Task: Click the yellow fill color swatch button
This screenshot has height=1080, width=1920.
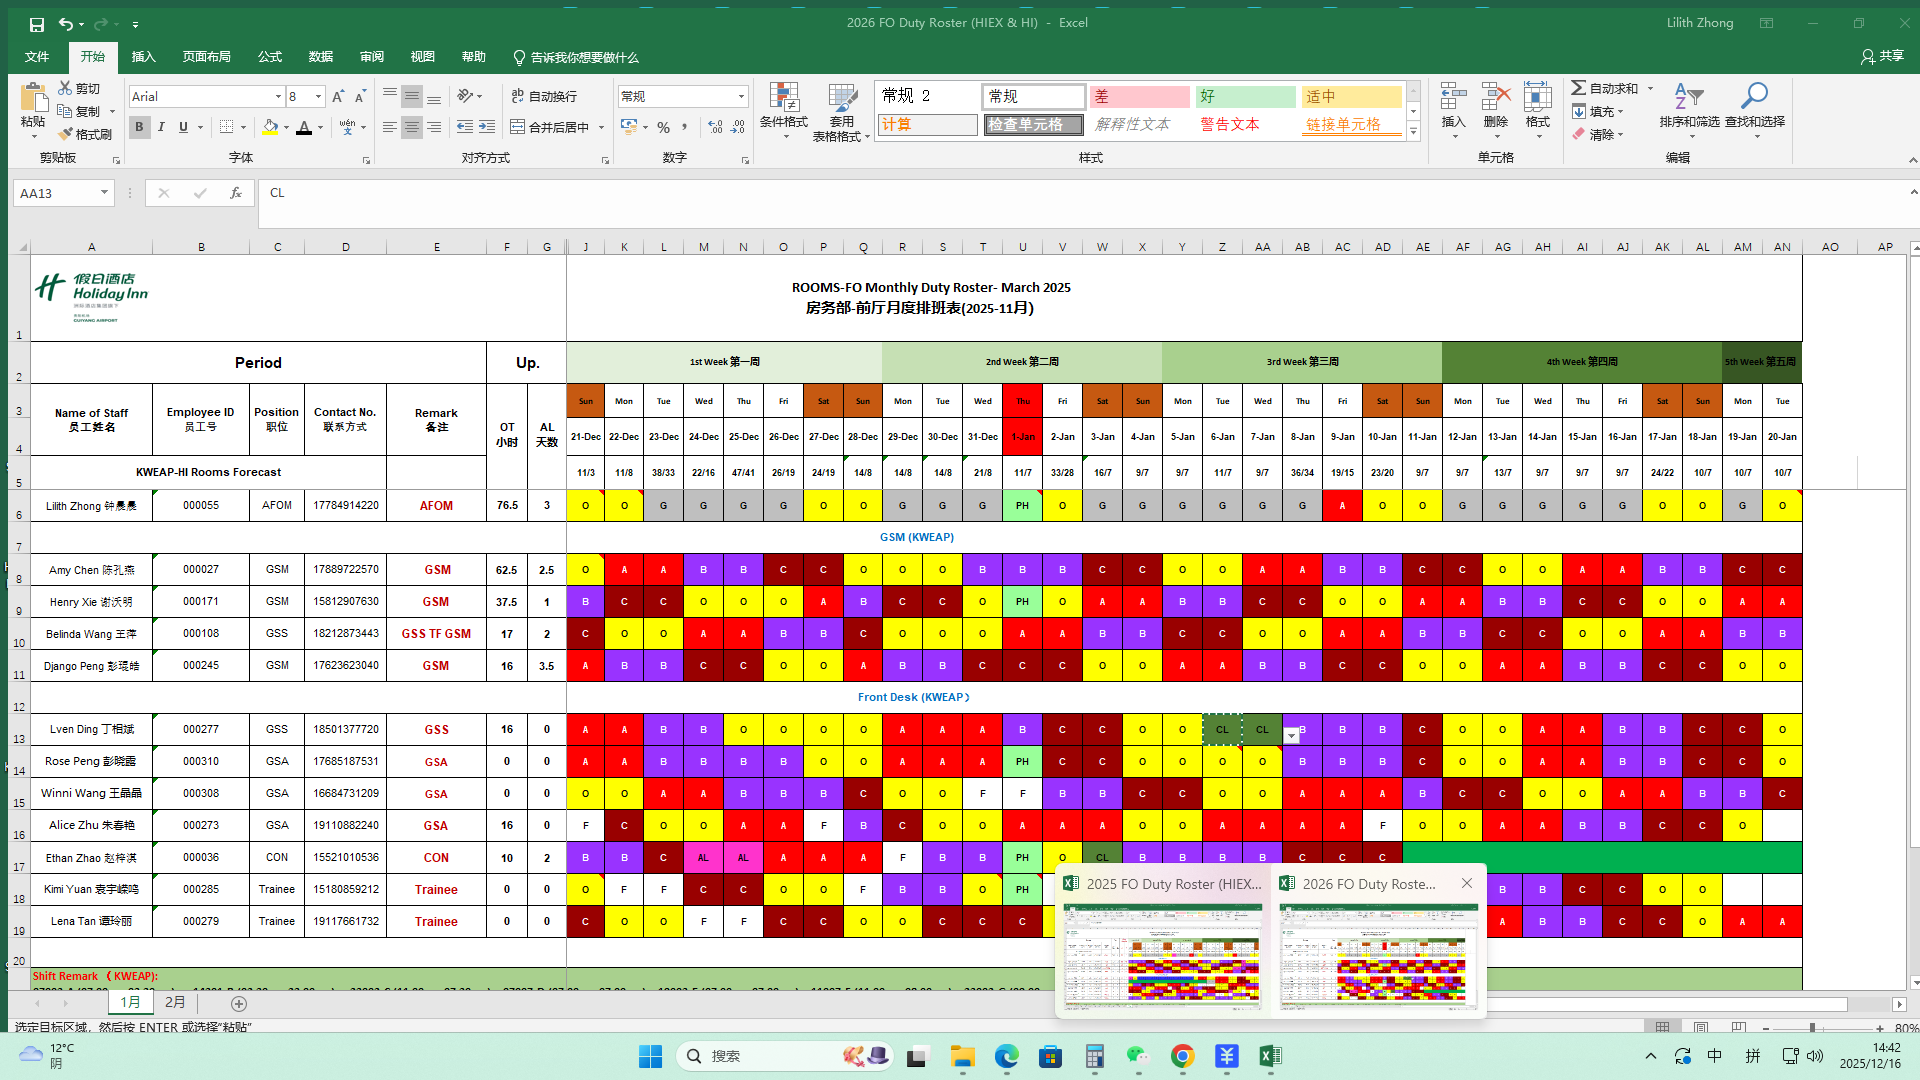Action: coord(270,127)
